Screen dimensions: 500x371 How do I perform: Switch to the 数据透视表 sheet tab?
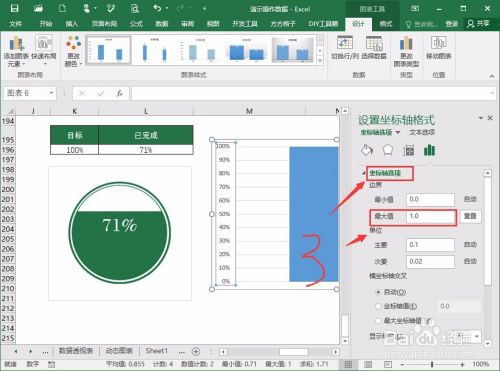(x=76, y=351)
